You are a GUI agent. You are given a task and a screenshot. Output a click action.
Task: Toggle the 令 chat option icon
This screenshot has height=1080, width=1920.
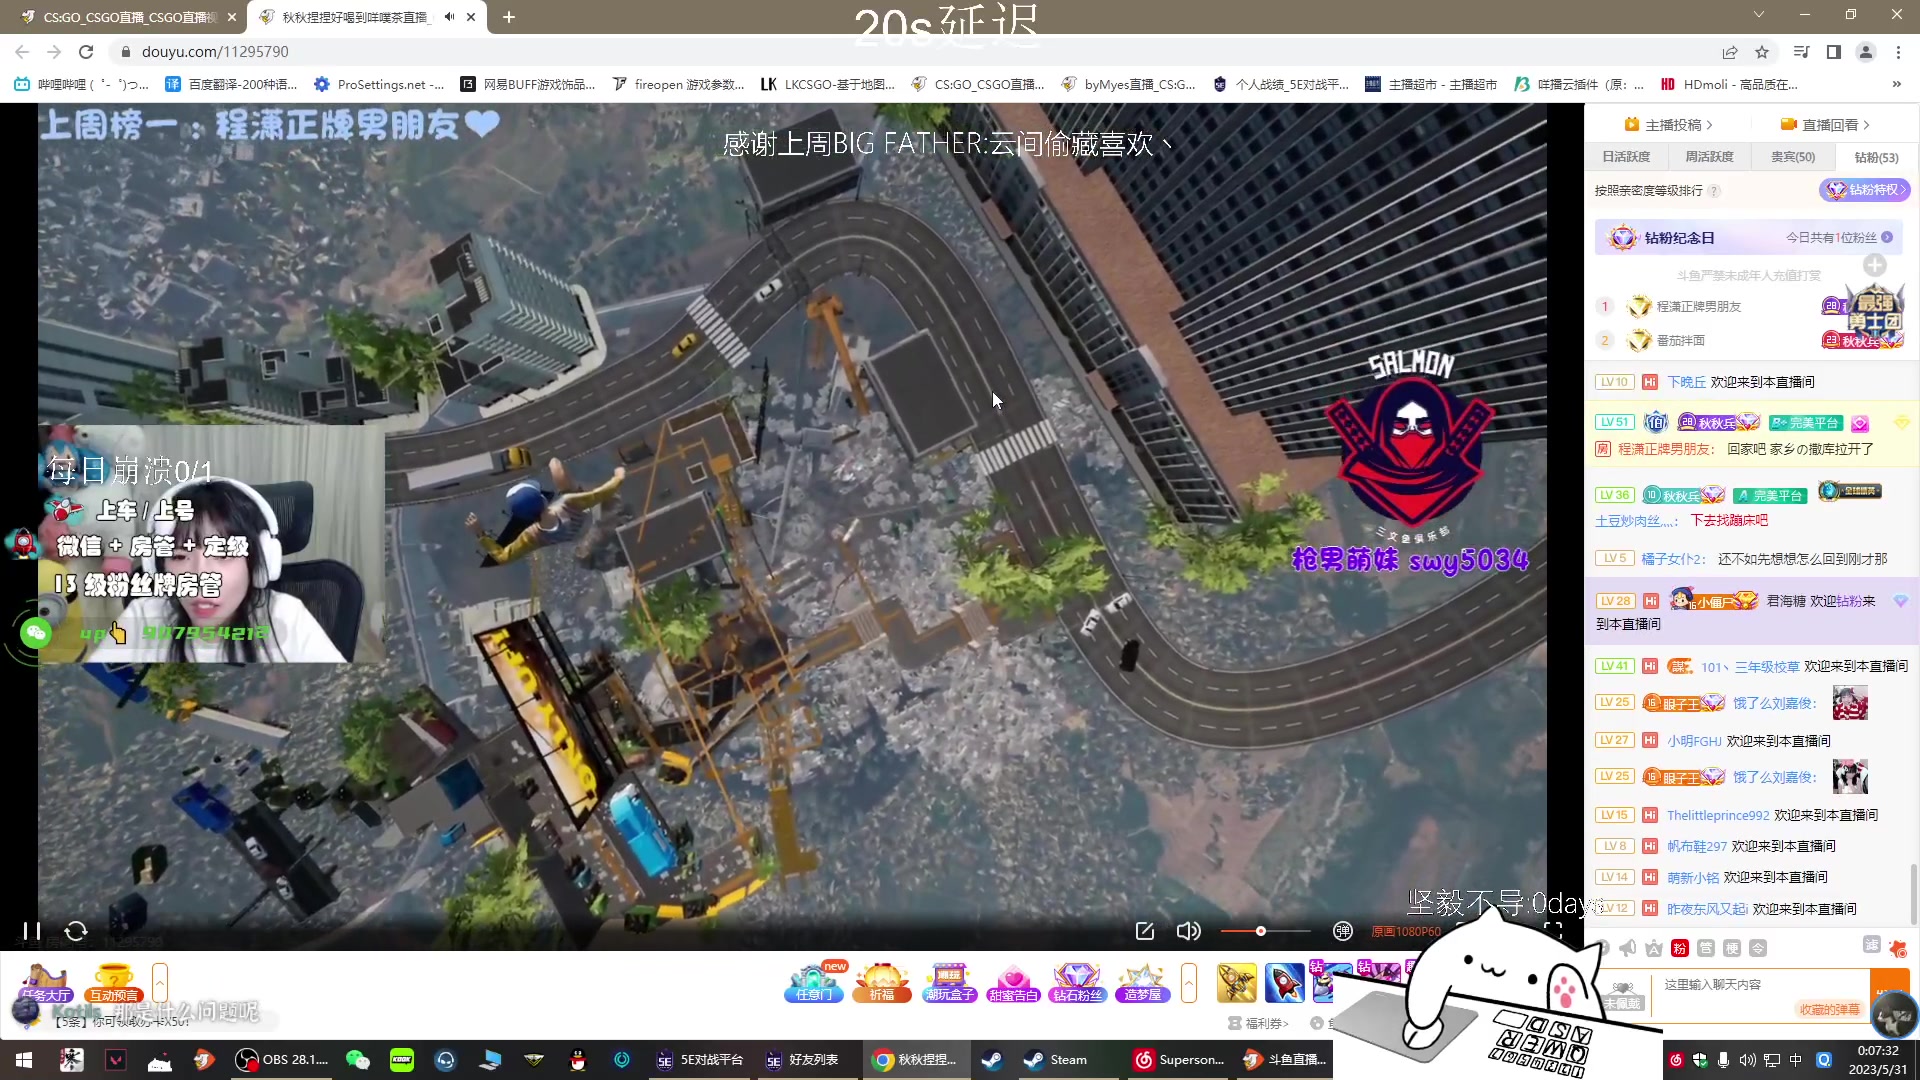coord(1758,948)
